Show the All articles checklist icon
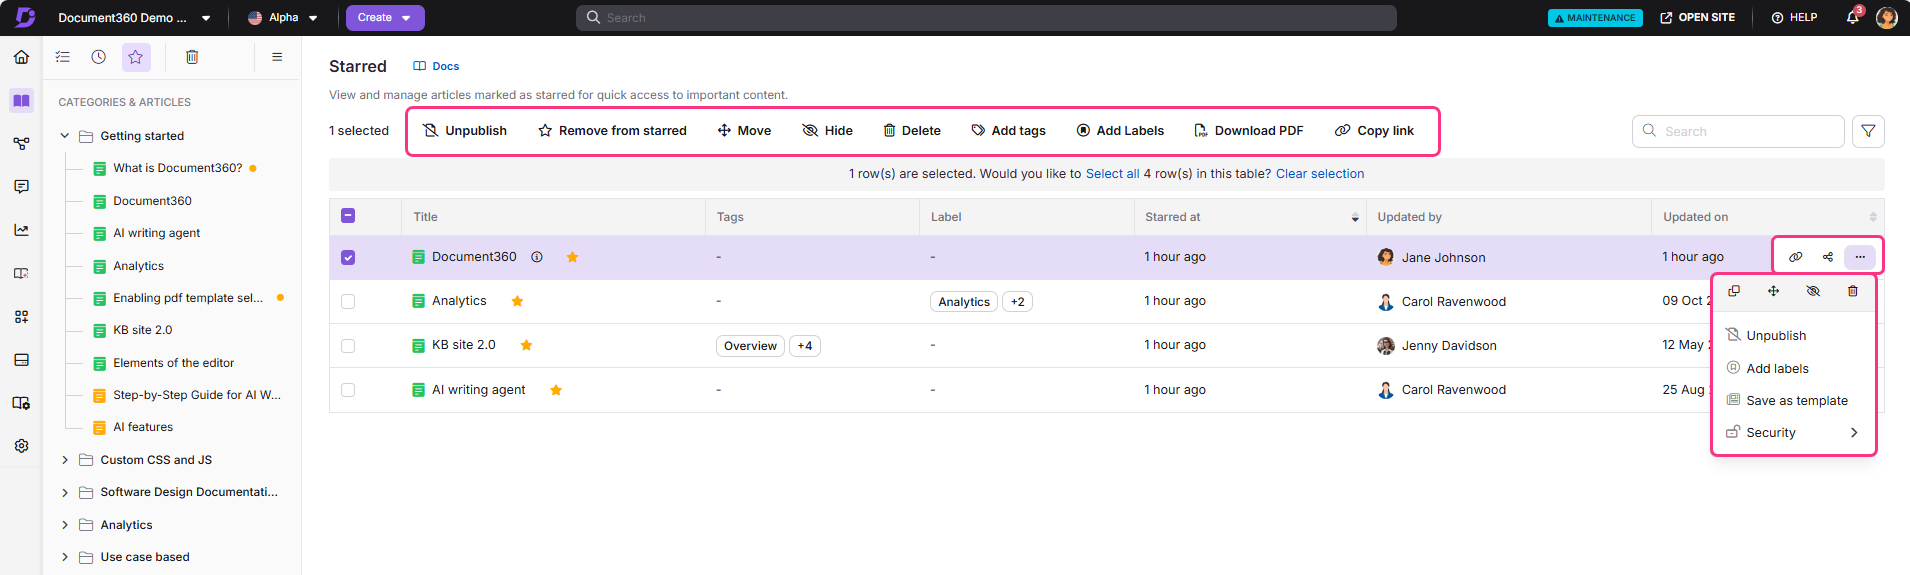This screenshot has height=575, width=1910. pyautogui.click(x=63, y=57)
